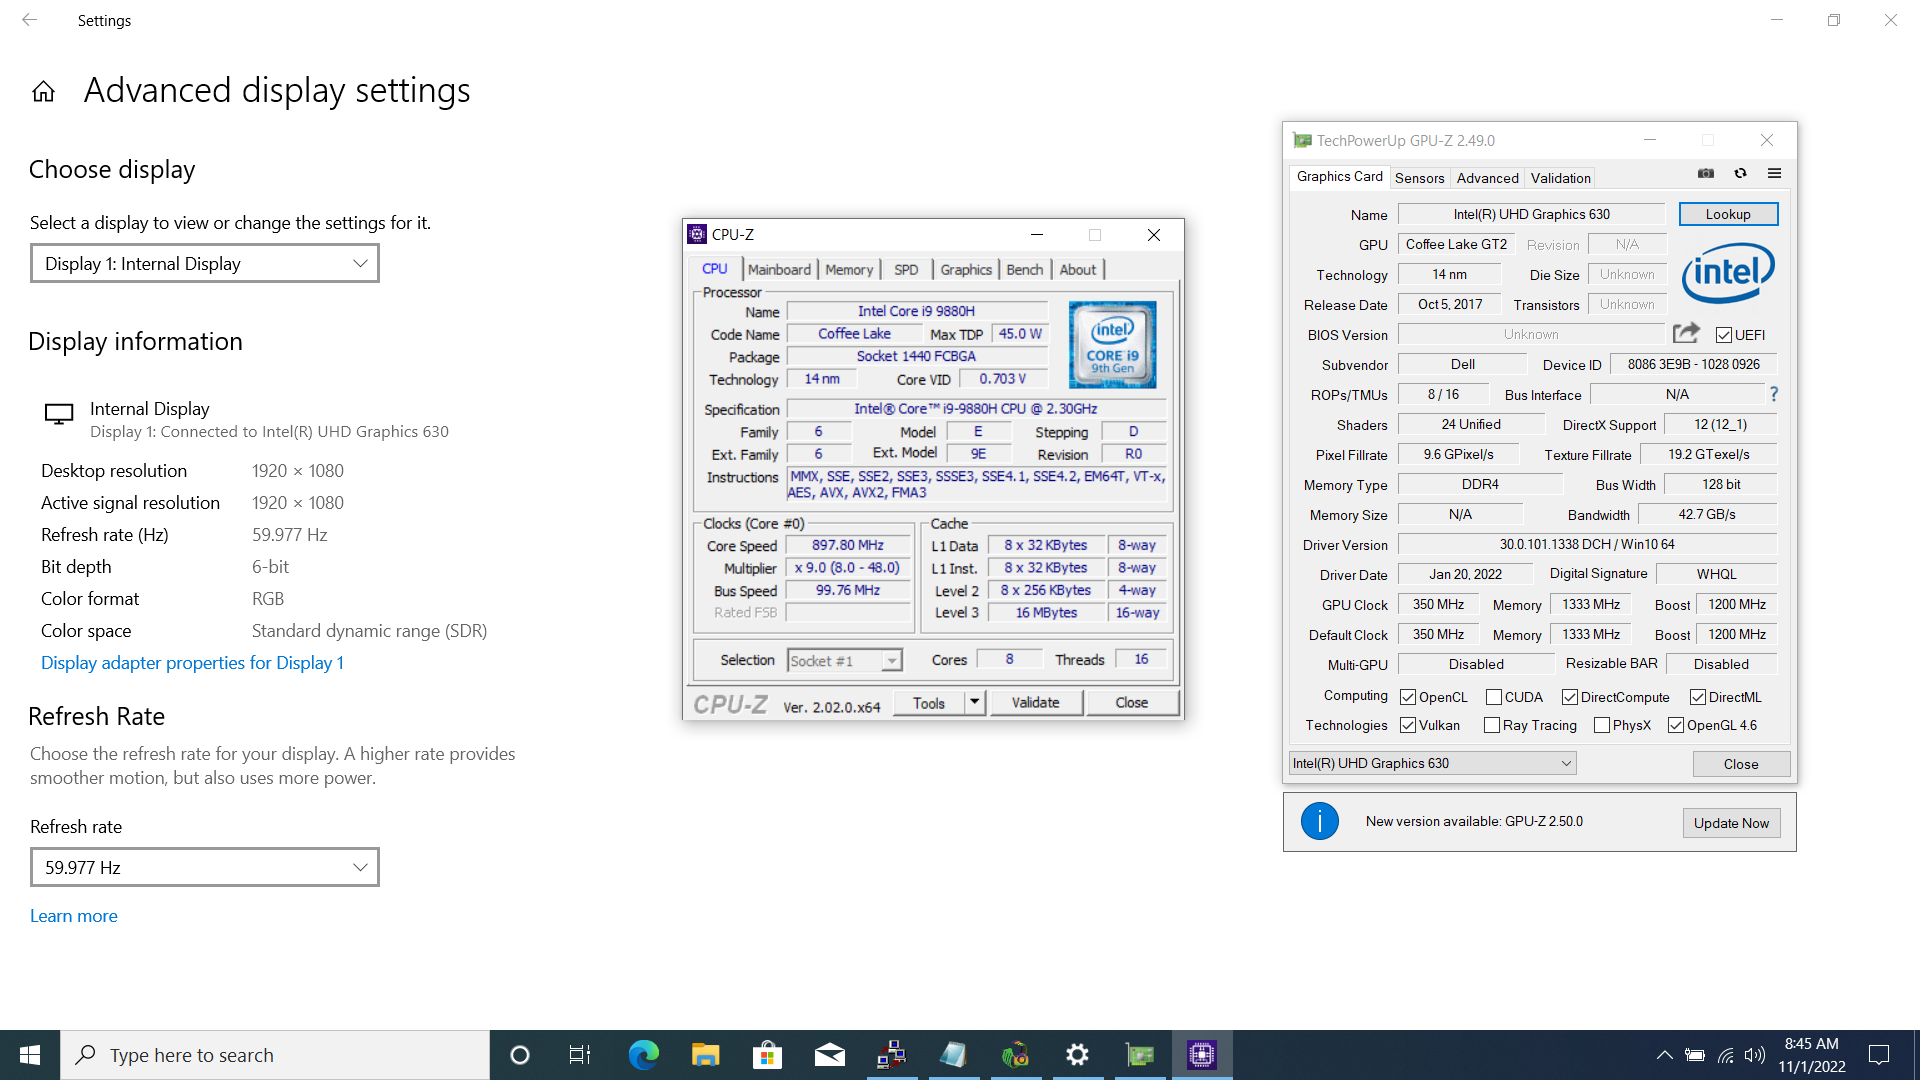Click the Close button in CPU-Z
Image resolution: width=1920 pixels, height=1080 pixels.
(1132, 702)
